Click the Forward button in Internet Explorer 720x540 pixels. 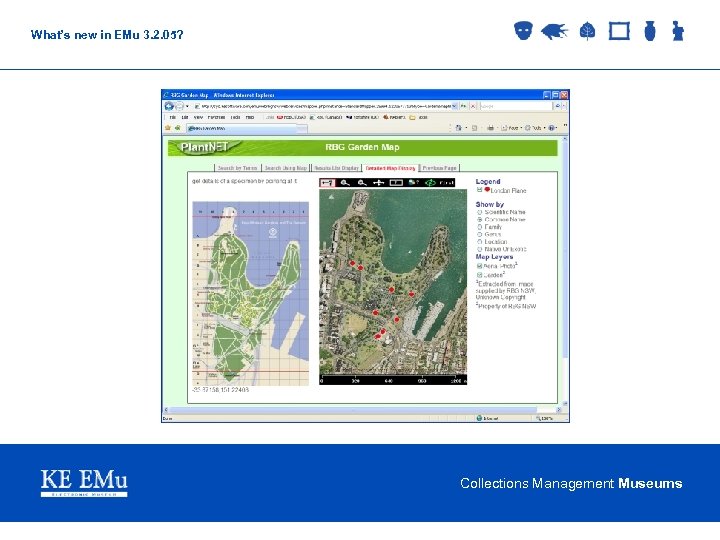(x=179, y=106)
